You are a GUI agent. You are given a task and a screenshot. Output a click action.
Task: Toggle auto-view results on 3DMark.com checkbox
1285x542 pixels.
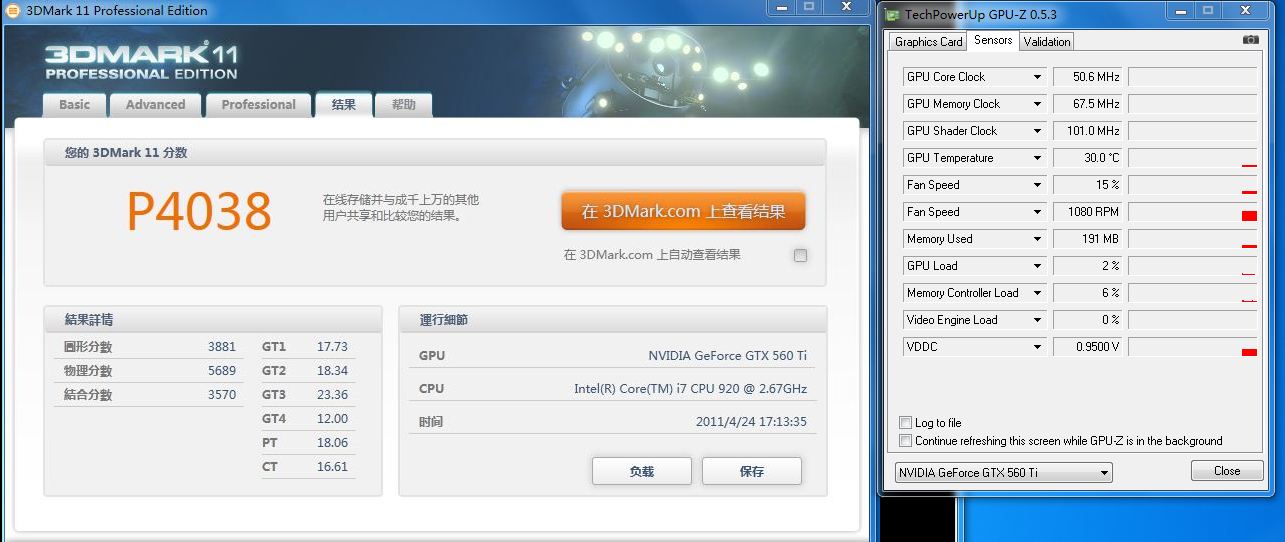pos(800,255)
